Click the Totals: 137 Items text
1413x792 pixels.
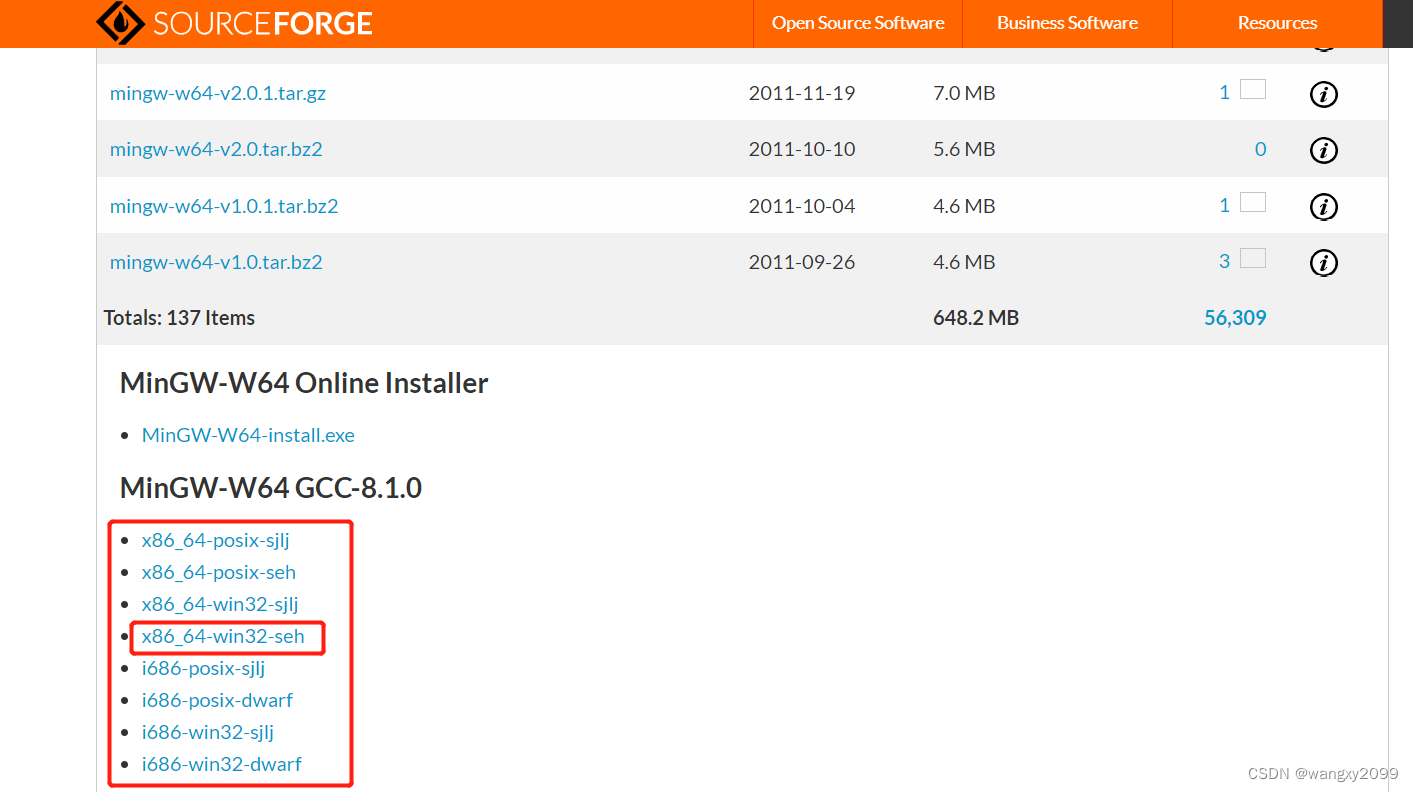click(179, 318)
